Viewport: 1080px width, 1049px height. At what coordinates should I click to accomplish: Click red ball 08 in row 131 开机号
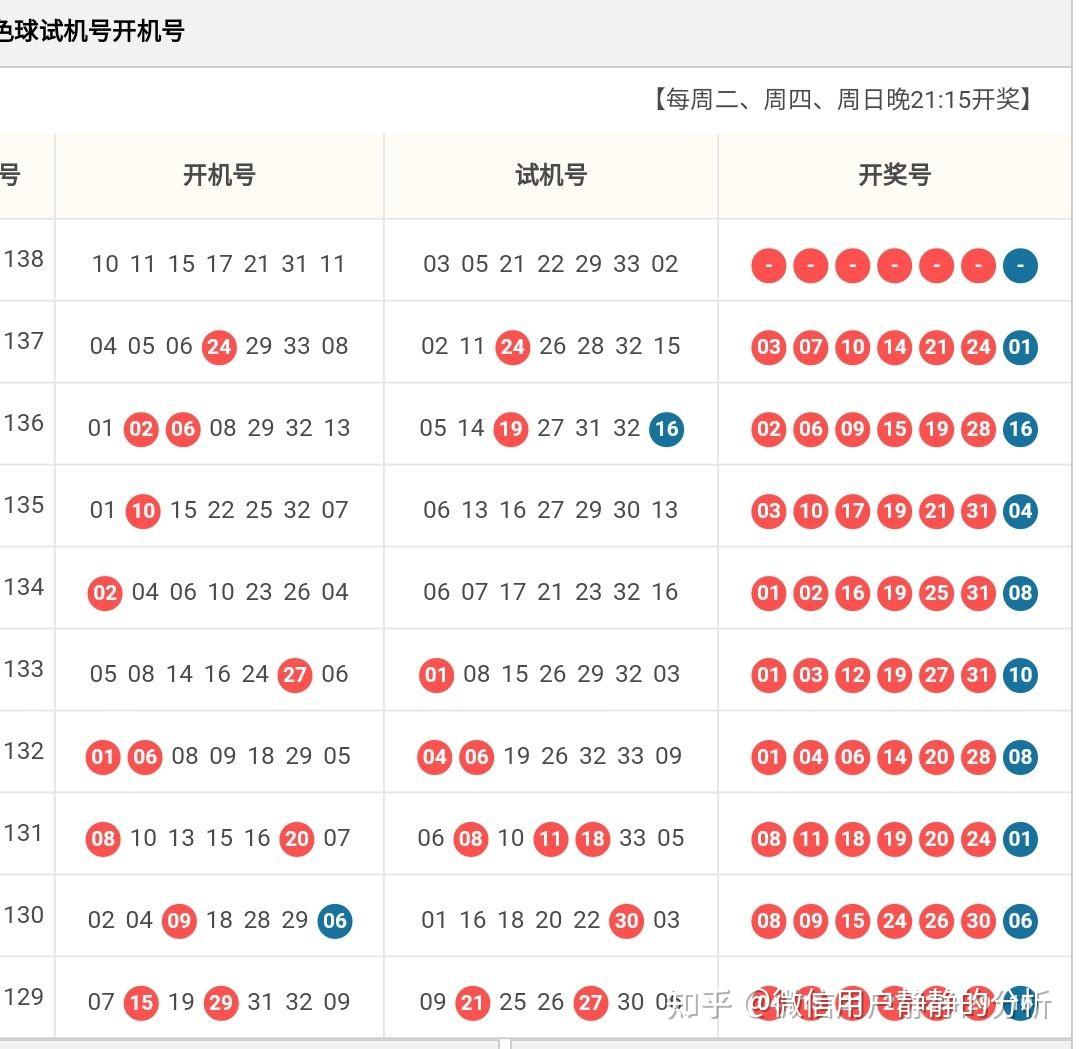click(103, 838)
